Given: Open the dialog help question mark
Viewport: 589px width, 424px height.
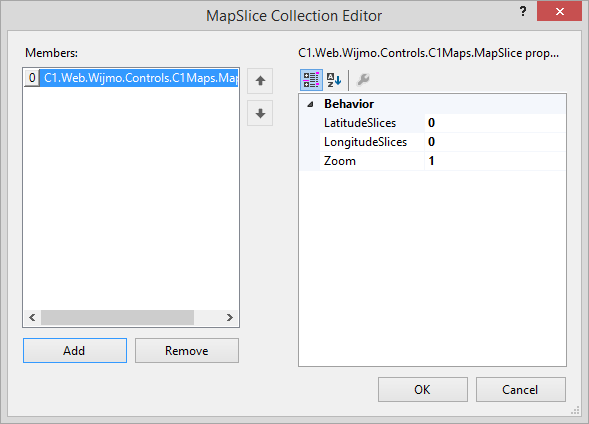Looking at the screenshot, I should (x=523, y=12).
